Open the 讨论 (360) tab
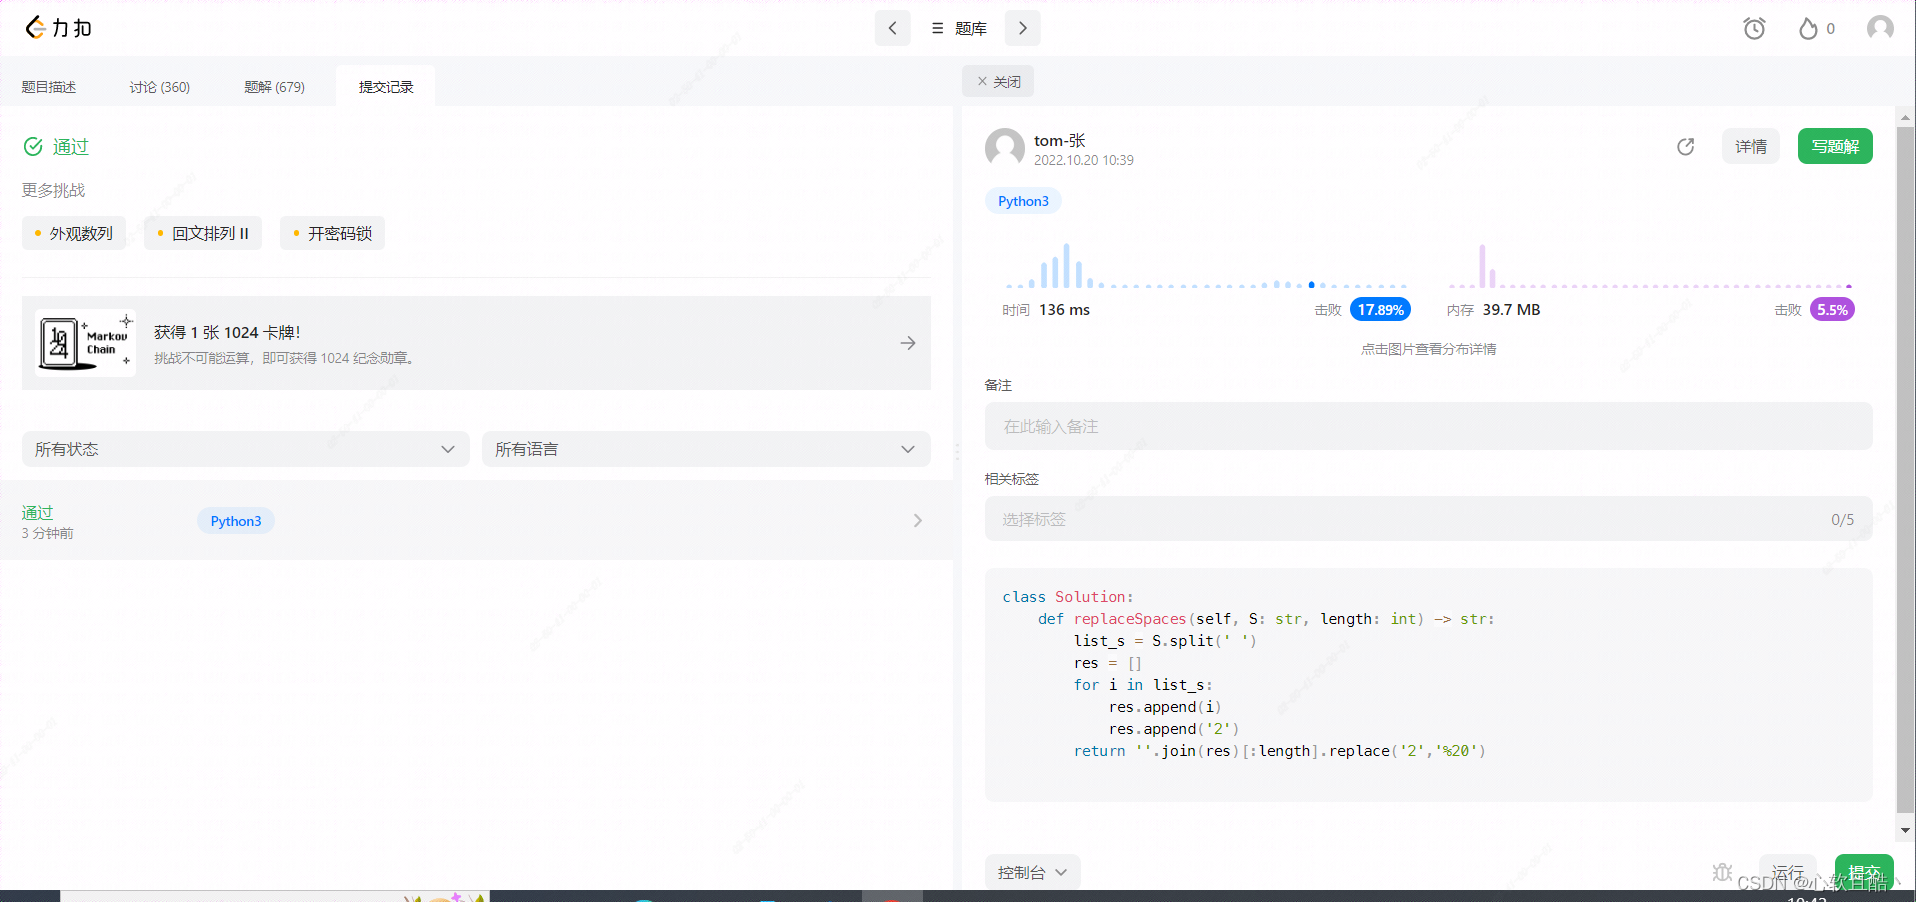 pyautogui.click(x=159, y=87)
